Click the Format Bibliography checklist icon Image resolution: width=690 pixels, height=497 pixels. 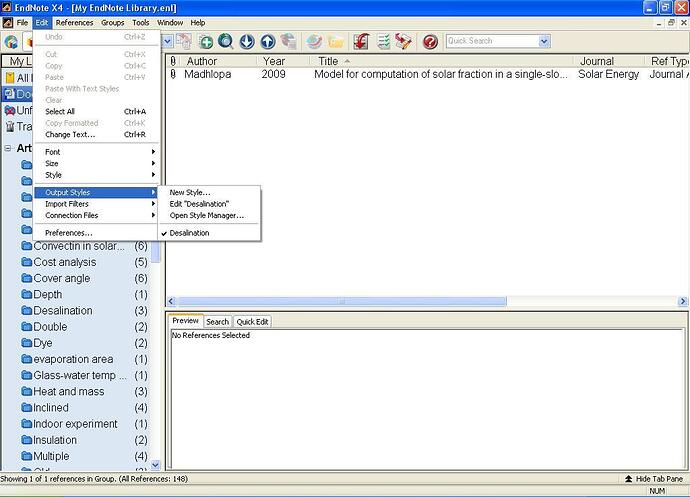pyautogui.click(x=383, y=42)
